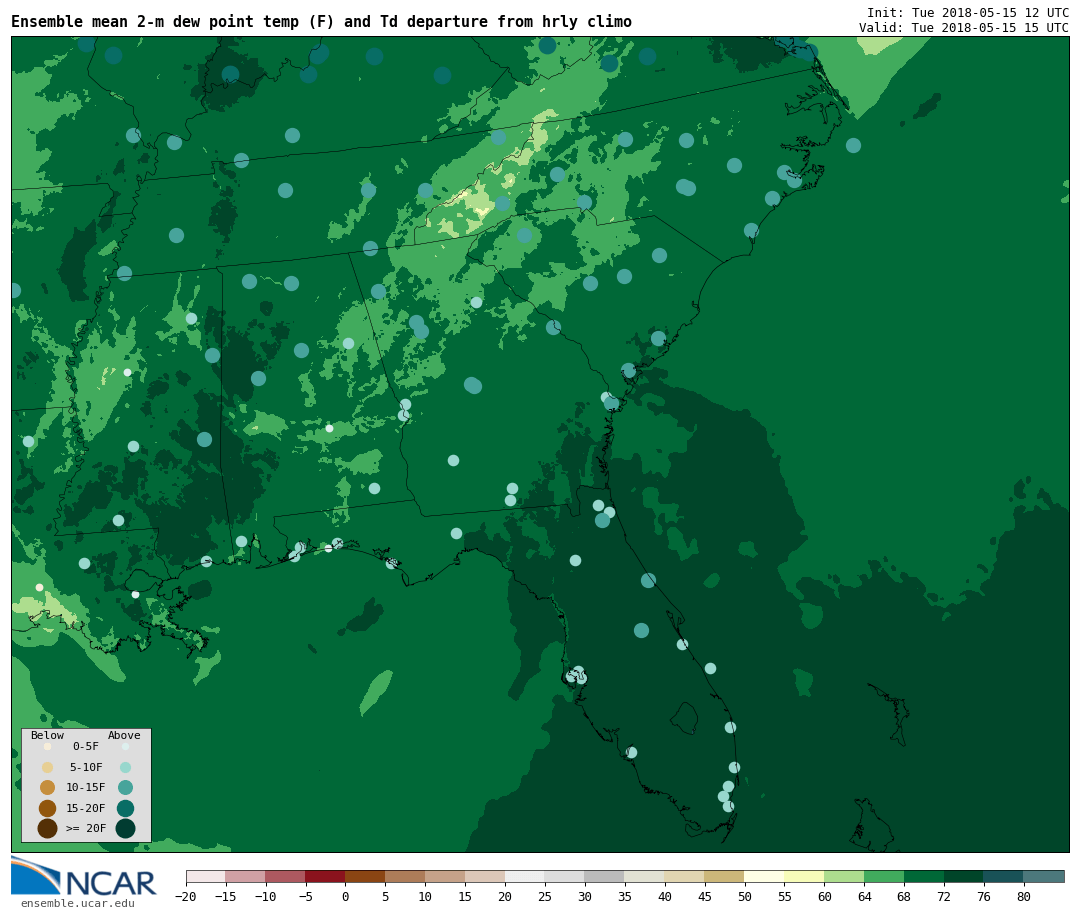Image resolution: width=1080 pixels, height=915 pixels.
Task: Click the Below >= 20F dark brown circle
Action: pos(48,828)
